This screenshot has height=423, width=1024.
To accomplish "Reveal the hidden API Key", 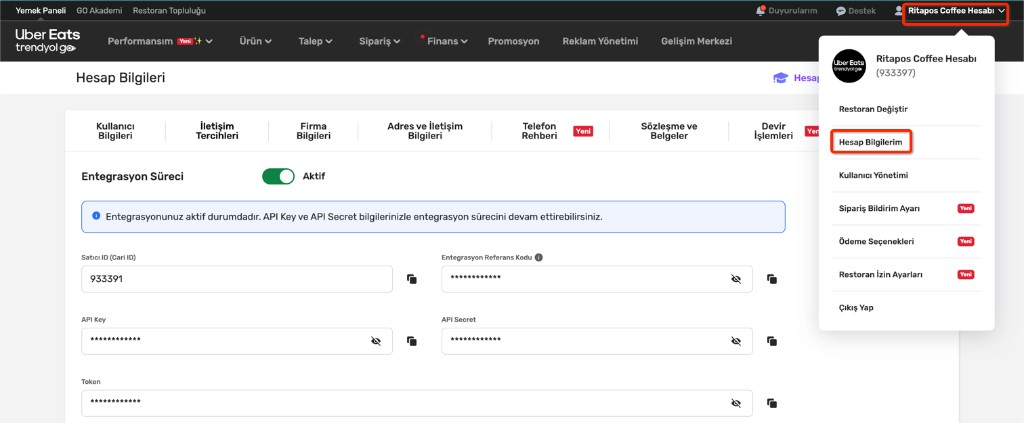I will [376, 341].
